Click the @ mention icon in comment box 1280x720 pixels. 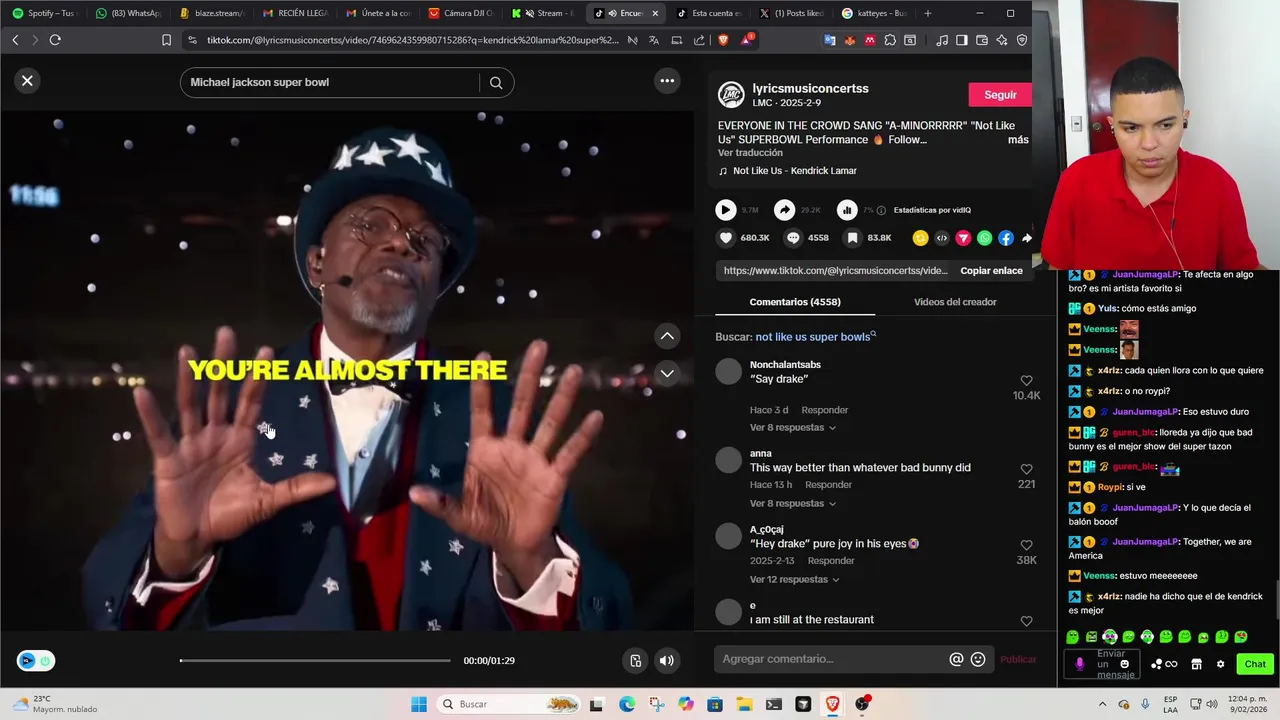(x=956, y=659)
